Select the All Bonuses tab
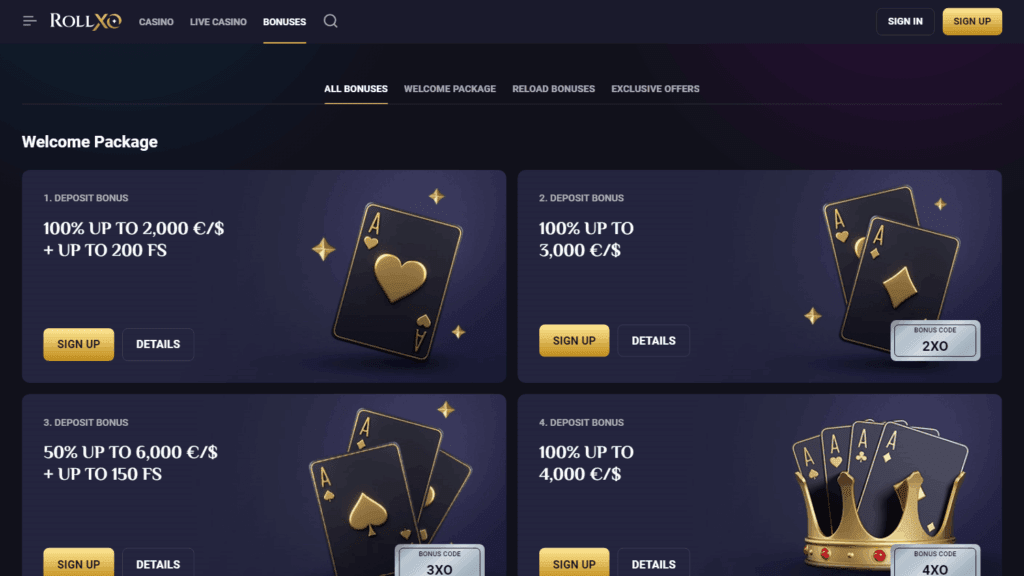Screen dimensions: 1024x576 (356, 89)
